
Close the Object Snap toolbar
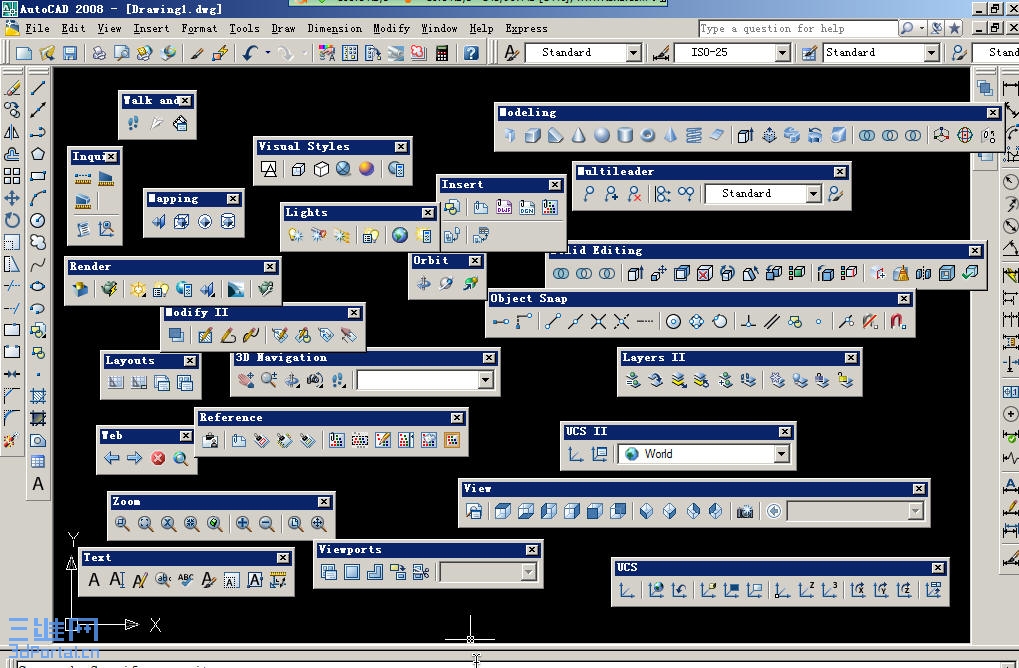click(x=904, y=299)
